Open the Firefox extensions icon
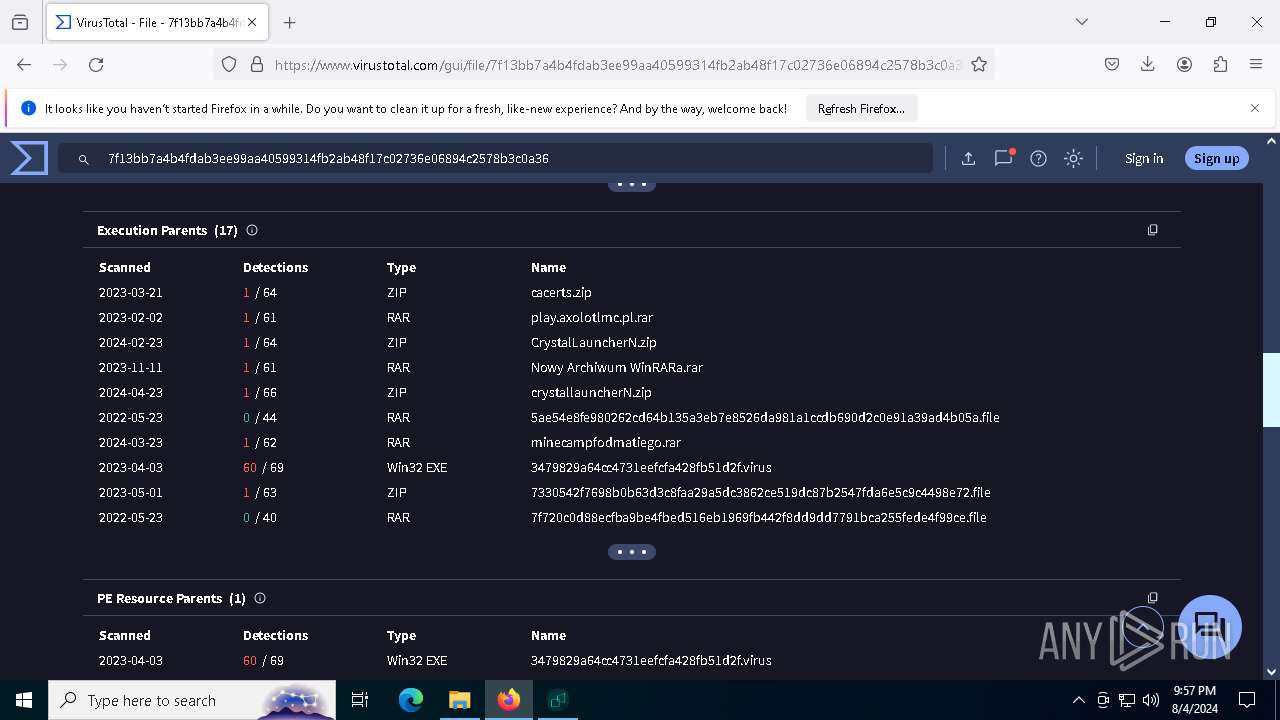This screenshot has height=720, width=1280. tap(1220, 64)
